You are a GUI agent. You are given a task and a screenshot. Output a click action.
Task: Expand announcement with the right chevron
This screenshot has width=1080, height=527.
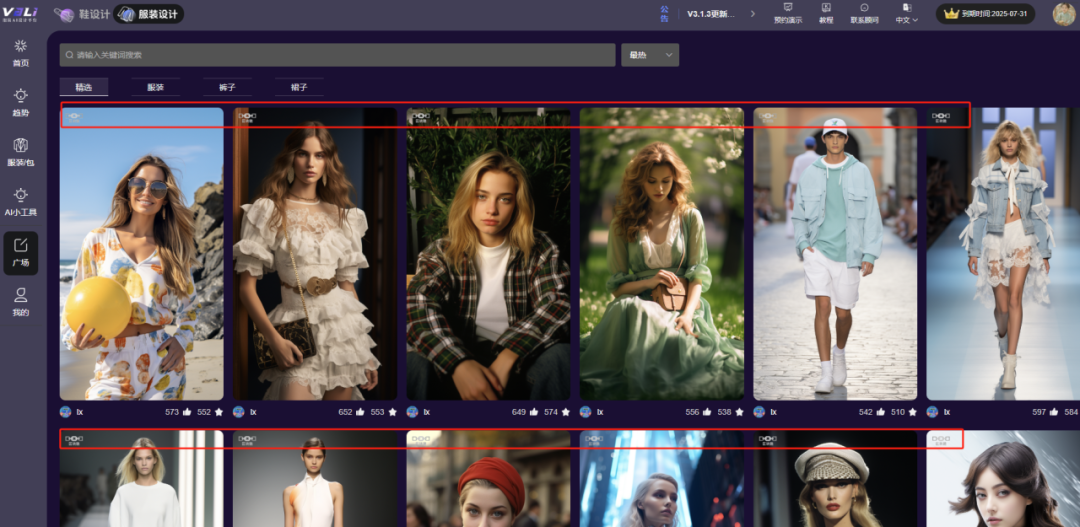tap(752, 14)
